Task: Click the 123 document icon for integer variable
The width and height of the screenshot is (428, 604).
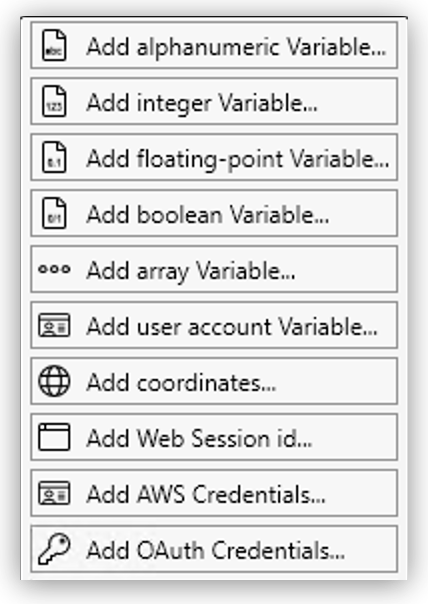Action: click(54, 101)
